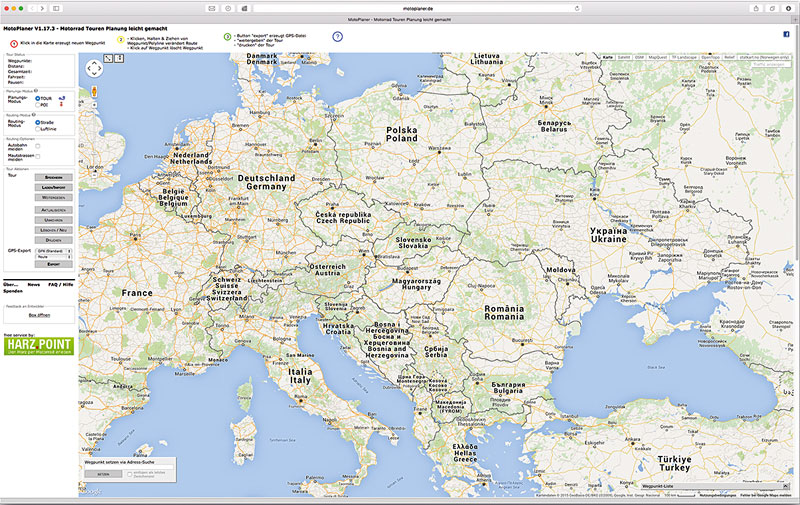Image resolution: width=800 pixels, height=505 pixels.
Task: Select the POI planning mode radio button
Action: coord(38,105)
